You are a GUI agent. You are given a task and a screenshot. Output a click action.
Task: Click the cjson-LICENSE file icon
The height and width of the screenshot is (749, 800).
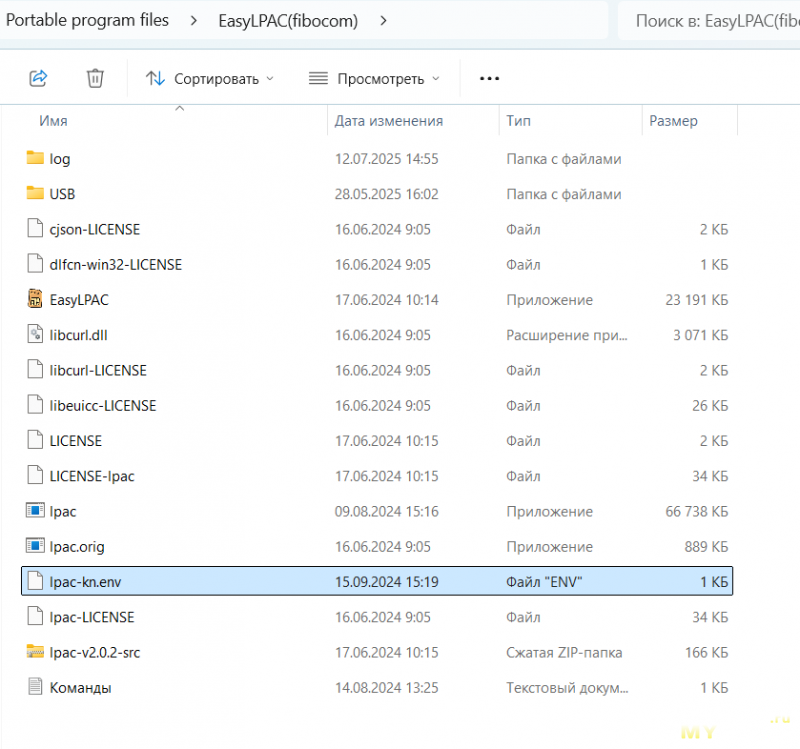35,228
